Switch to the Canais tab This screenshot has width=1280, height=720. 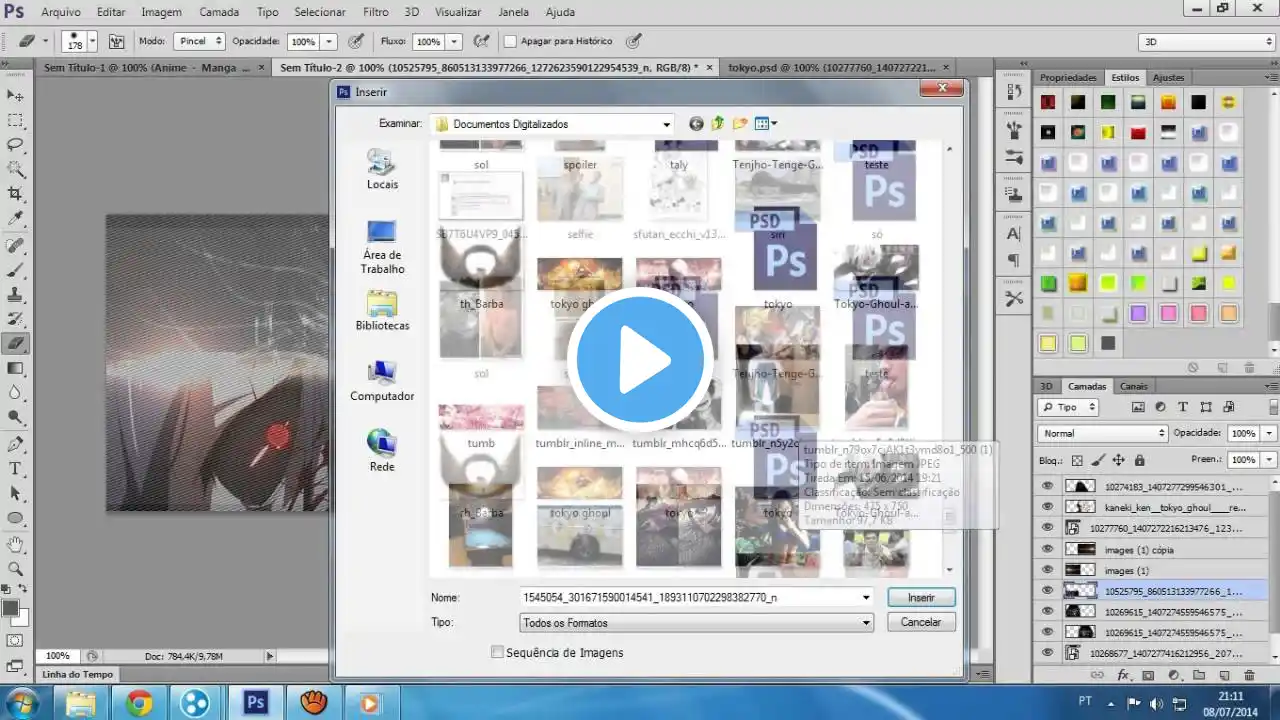pos(1133,386)
